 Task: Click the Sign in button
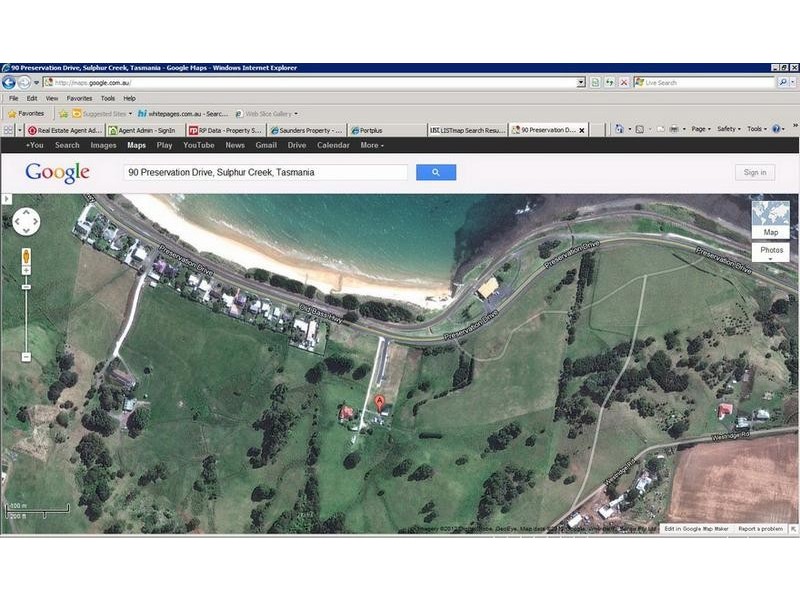point(755,172)
